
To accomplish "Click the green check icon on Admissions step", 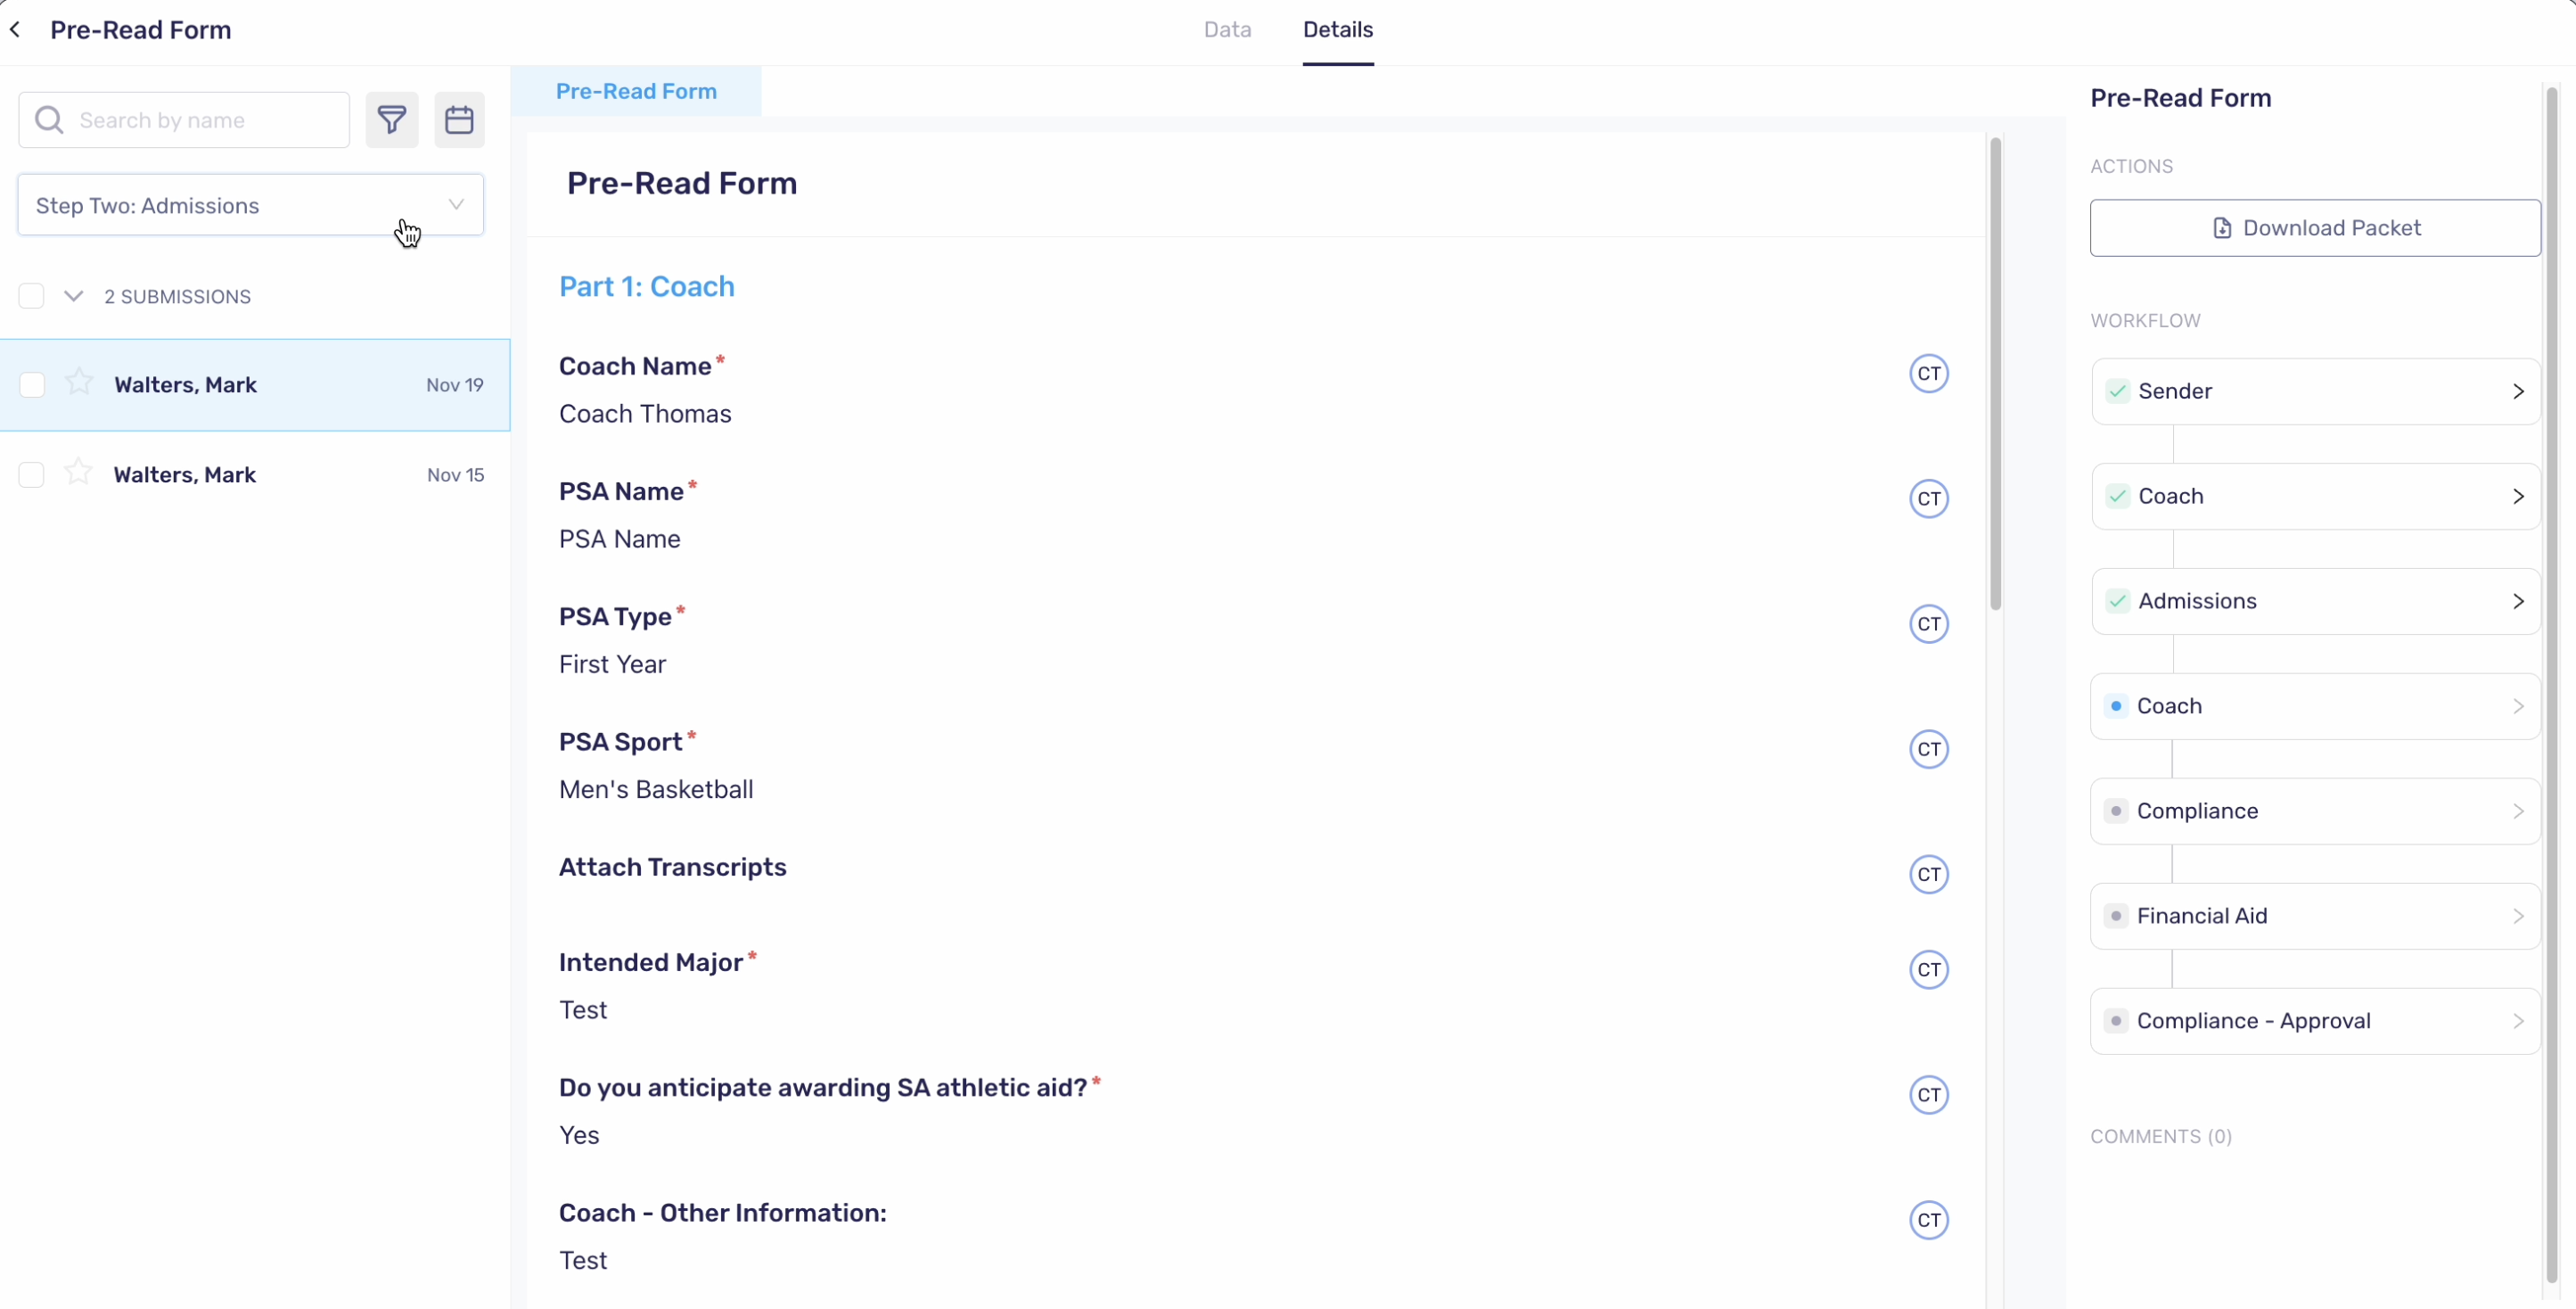I will pyautogui.click(x=2117, y=601).
